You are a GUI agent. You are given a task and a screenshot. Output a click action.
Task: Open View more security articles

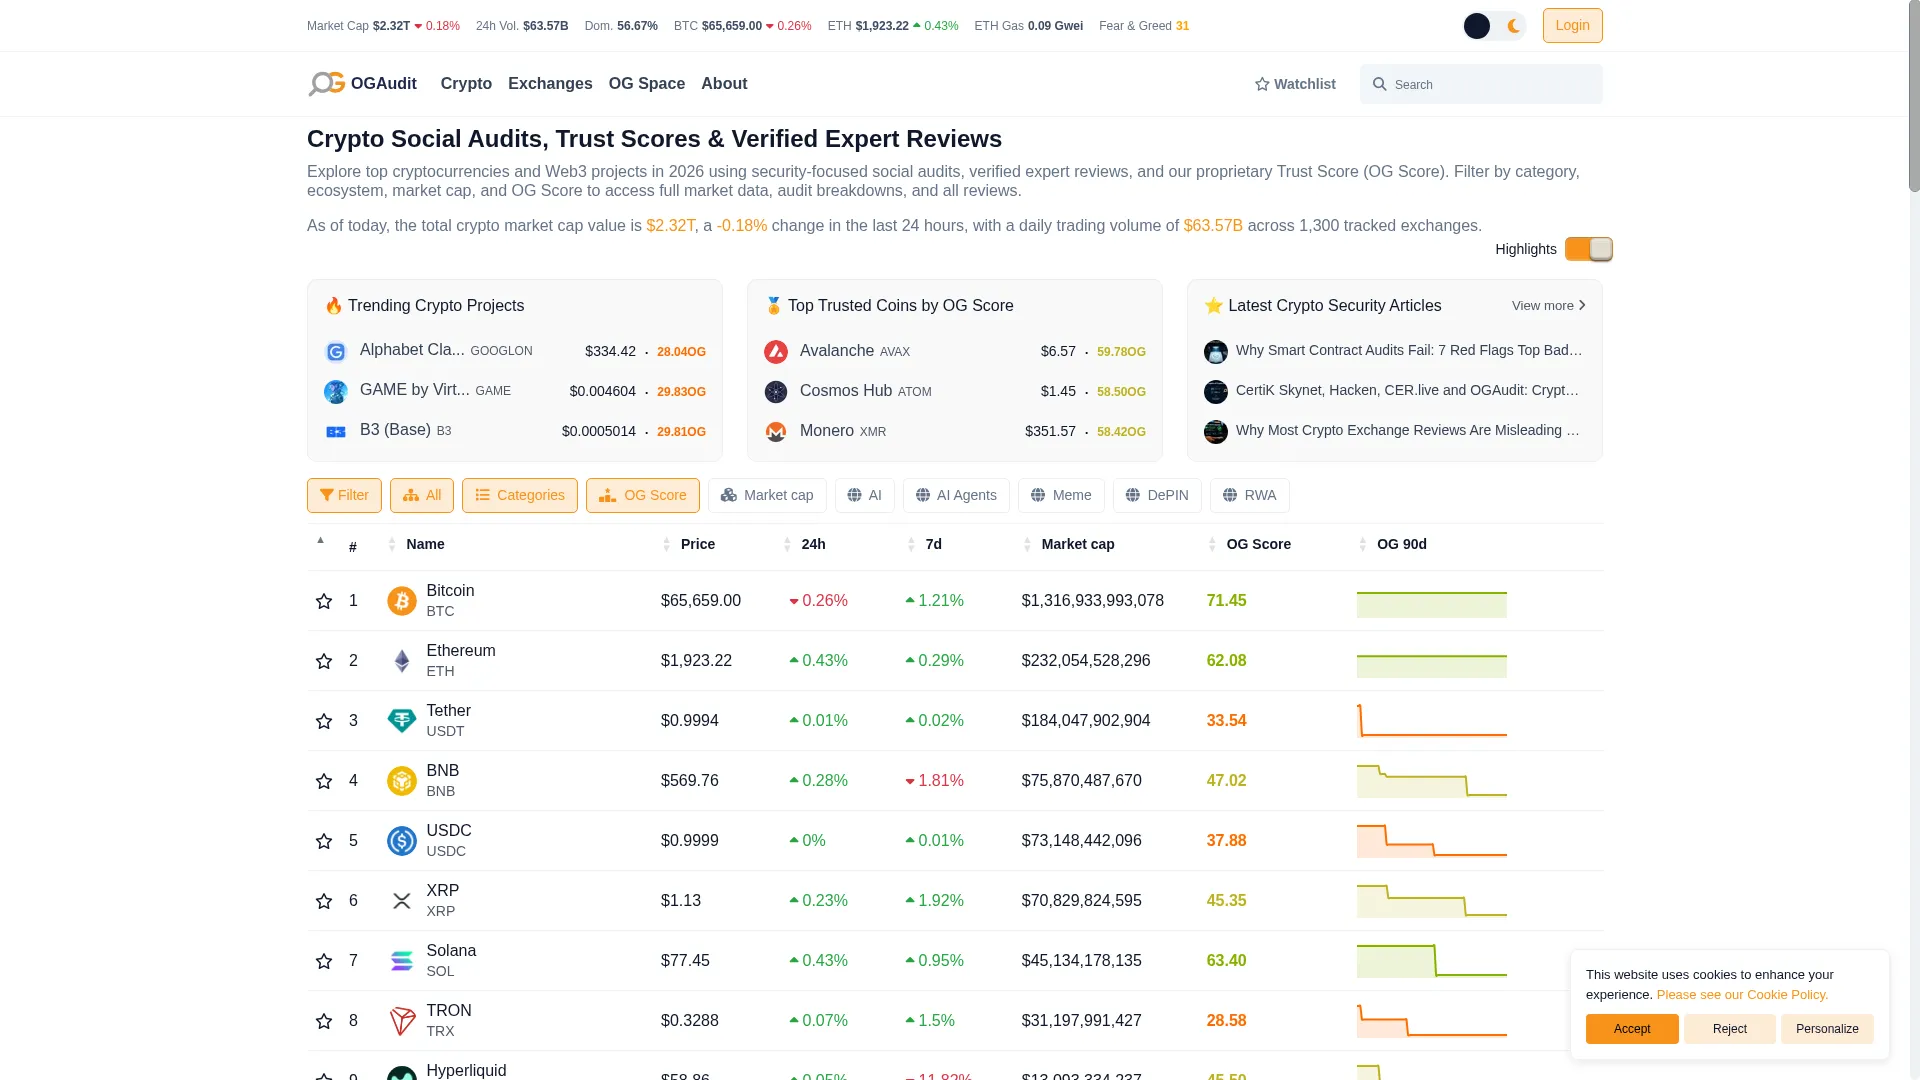pyautogui.click(x=1548, y=306)
